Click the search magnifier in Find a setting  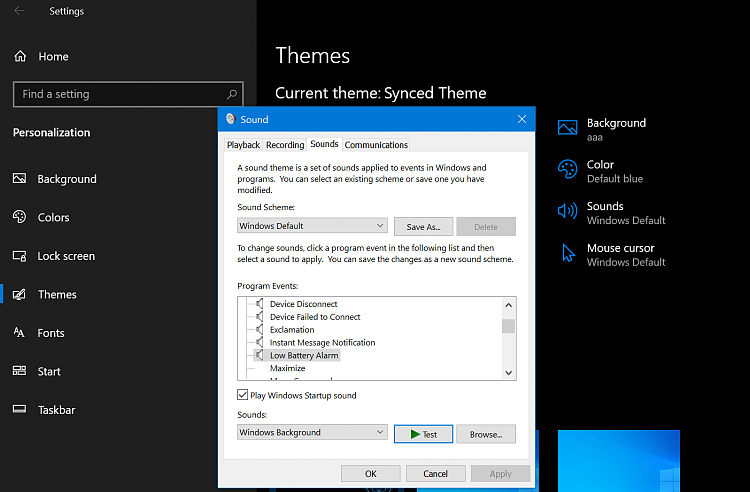pos(232,94)
